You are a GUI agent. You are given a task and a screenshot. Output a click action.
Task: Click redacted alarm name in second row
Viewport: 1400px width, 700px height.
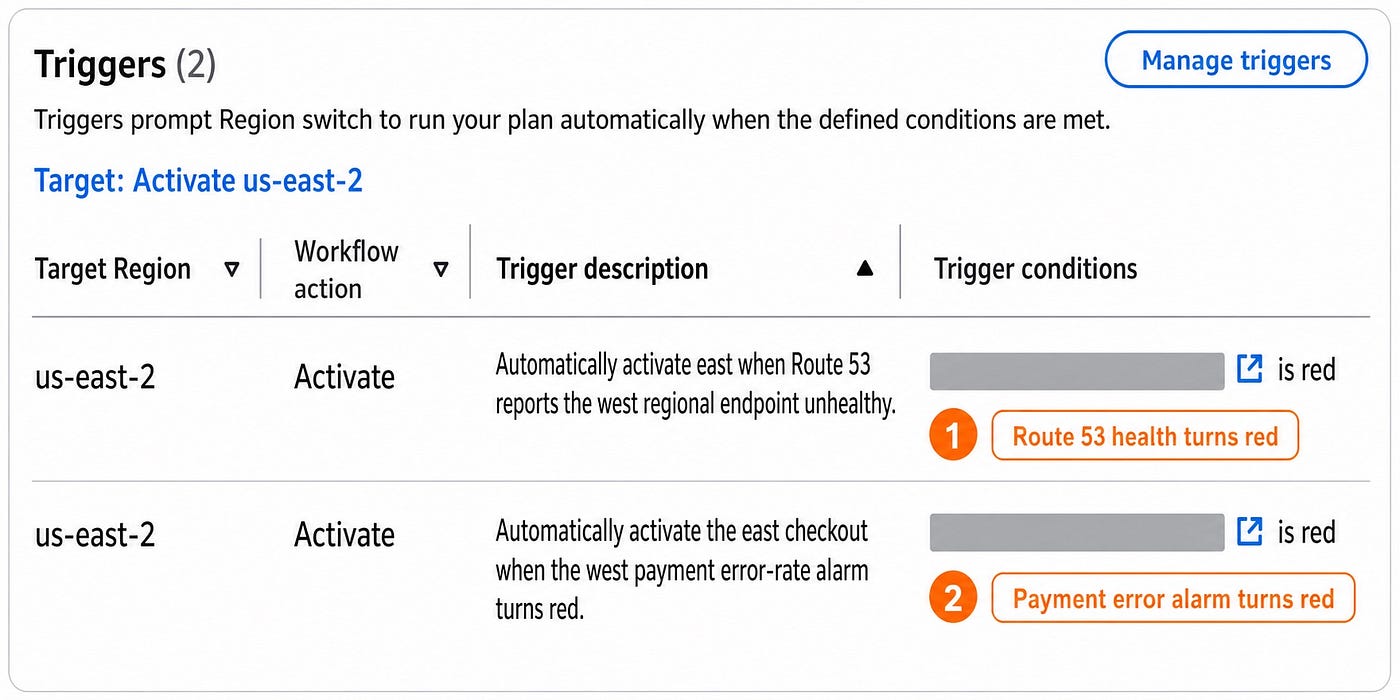point(1077,532)
